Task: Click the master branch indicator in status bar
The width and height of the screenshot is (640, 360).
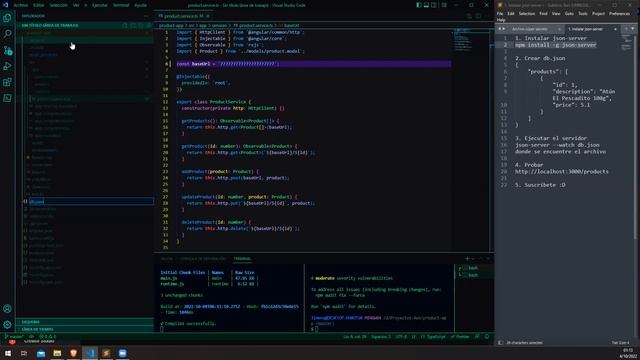Action: pyautogui.click(x=14, y=337)
